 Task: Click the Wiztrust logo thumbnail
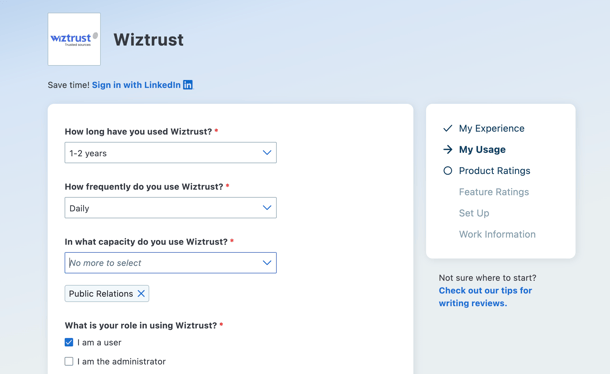pyautogui.click(x=74, y=39)
